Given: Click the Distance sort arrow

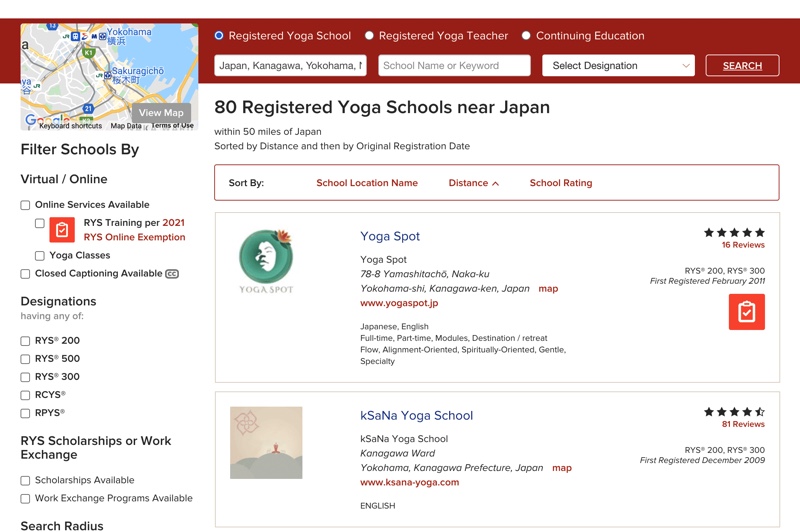Looking at the screenshot, I should 495,184.
